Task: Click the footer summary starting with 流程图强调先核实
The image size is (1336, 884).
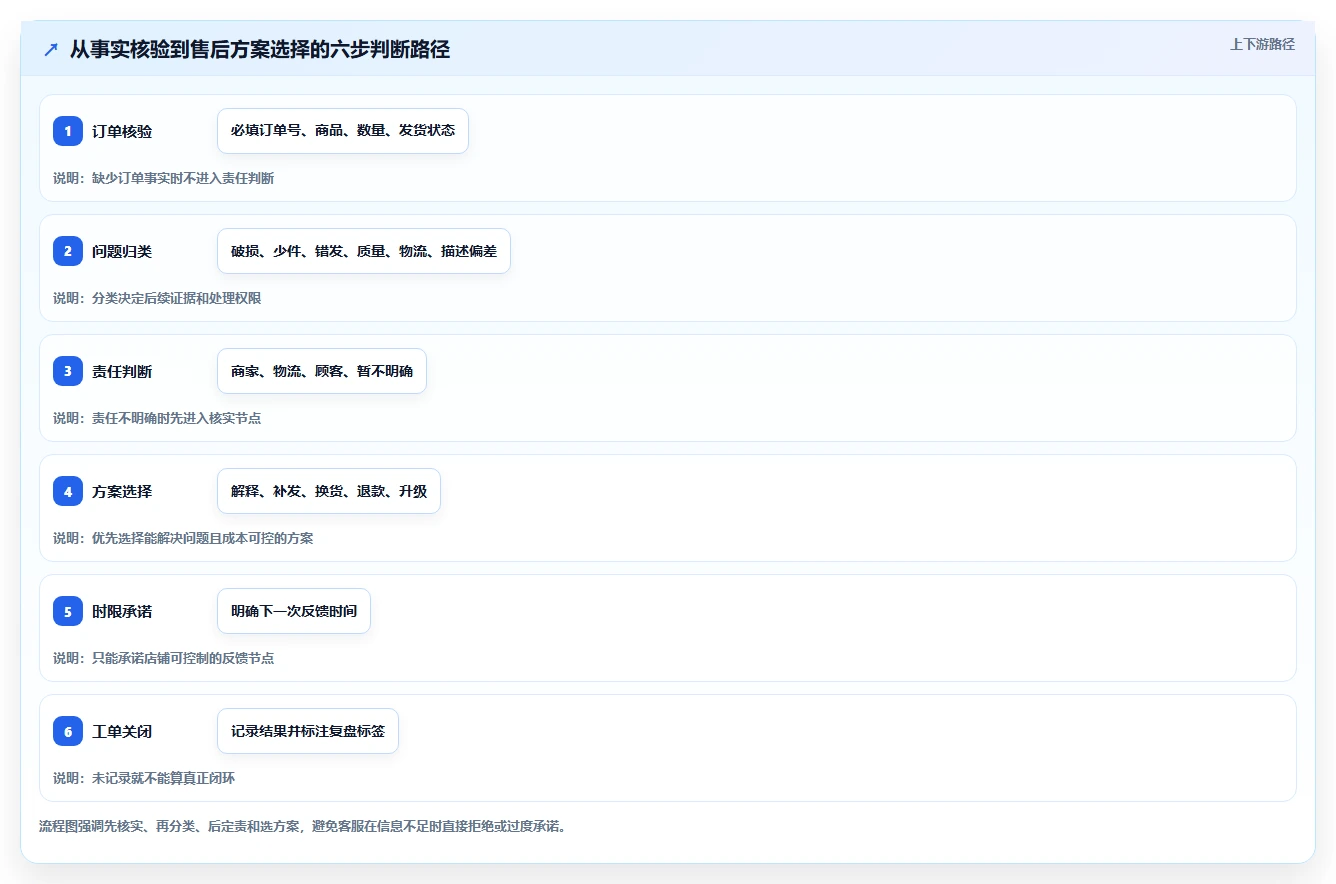Action: coord(303,827)
